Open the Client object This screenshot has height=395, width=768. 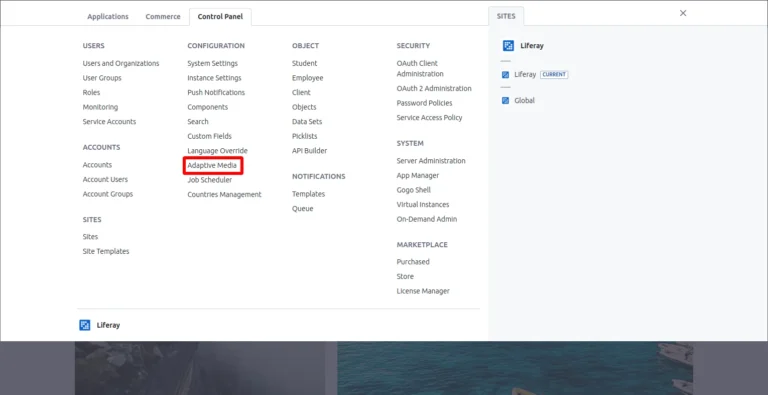point(301,93)
